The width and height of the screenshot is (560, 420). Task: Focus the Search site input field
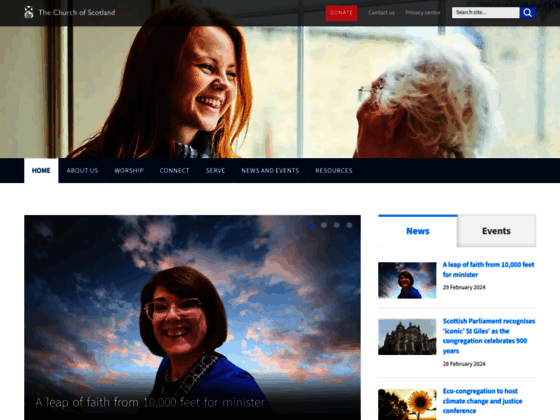tap(485, 12)
